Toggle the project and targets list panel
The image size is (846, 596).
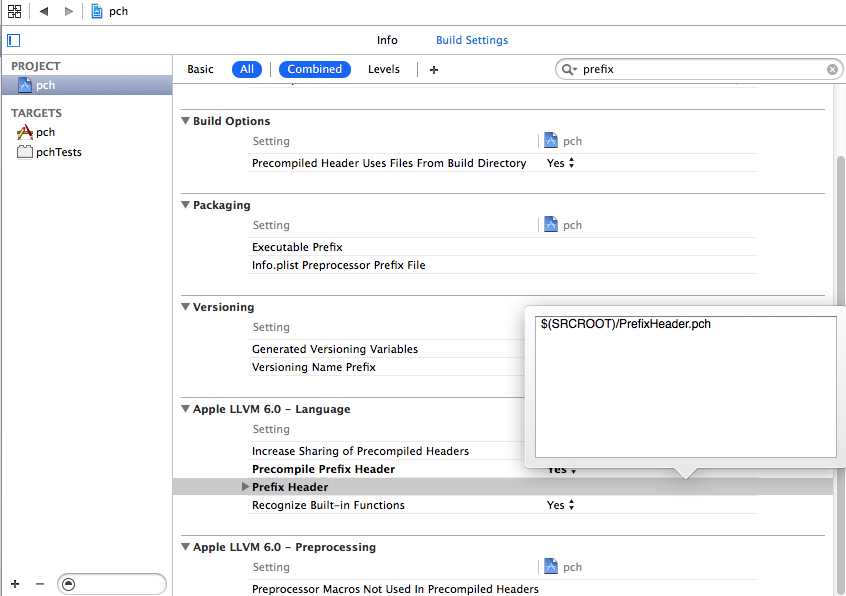click(x=13, y=40)
